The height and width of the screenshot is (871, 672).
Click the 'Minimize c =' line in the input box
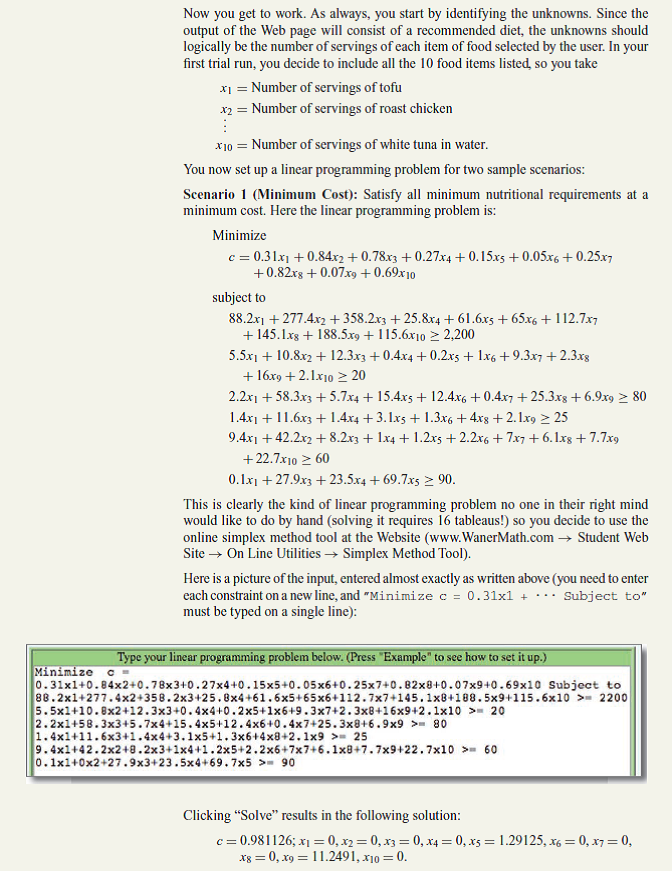tap(82, 672)
